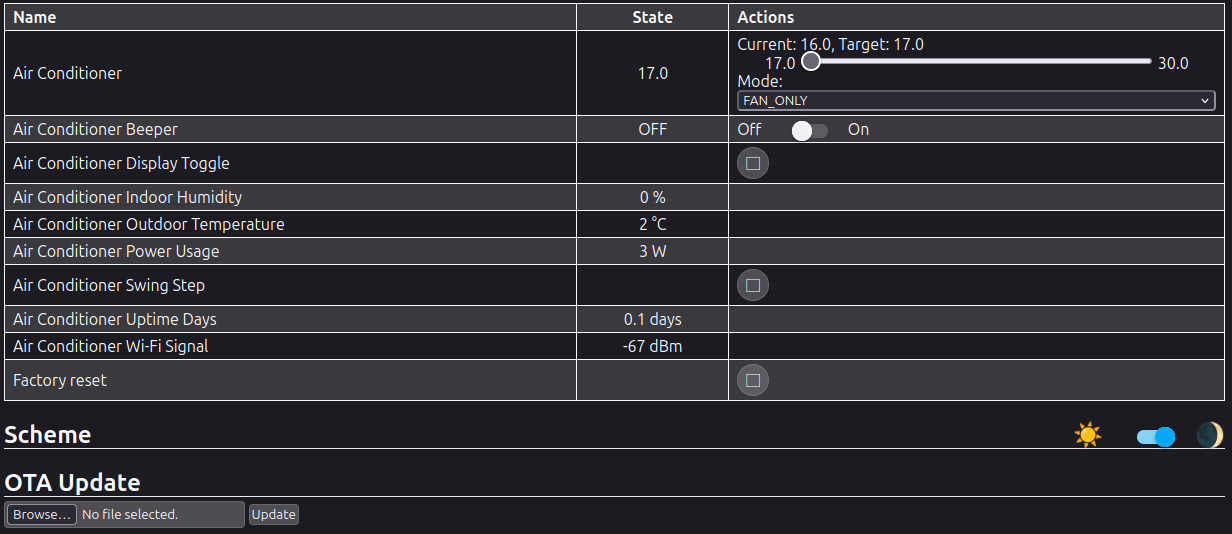This screenshot has height=534, width=1232.
Task: Click the Air Conditioner Outdoor Temperature label
Action: [x=148, y=224]
